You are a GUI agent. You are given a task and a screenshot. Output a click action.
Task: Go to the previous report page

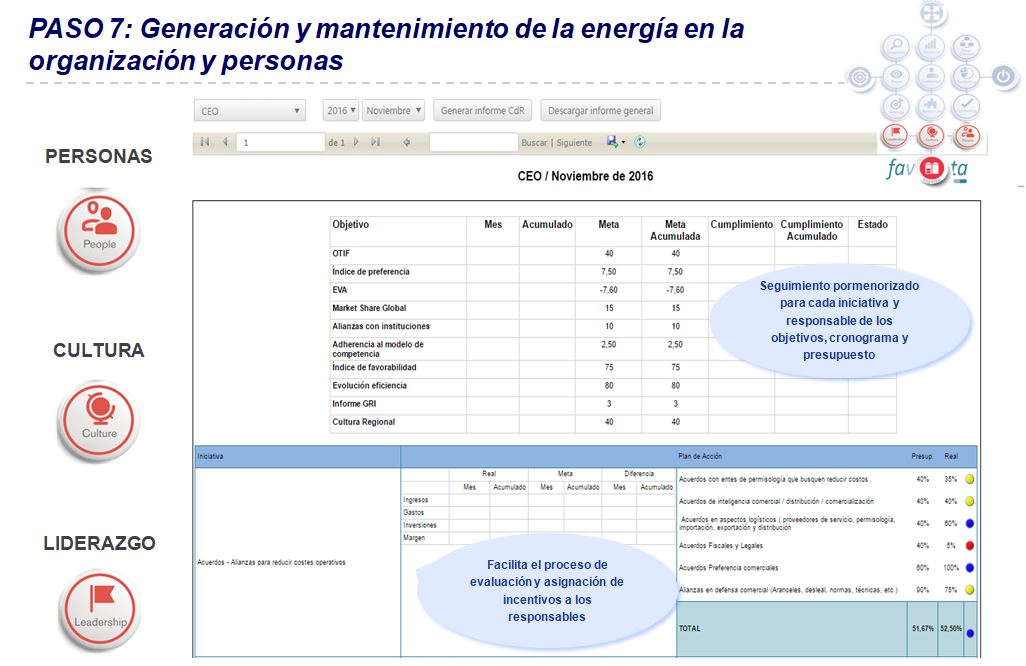(x=225, y=142)
